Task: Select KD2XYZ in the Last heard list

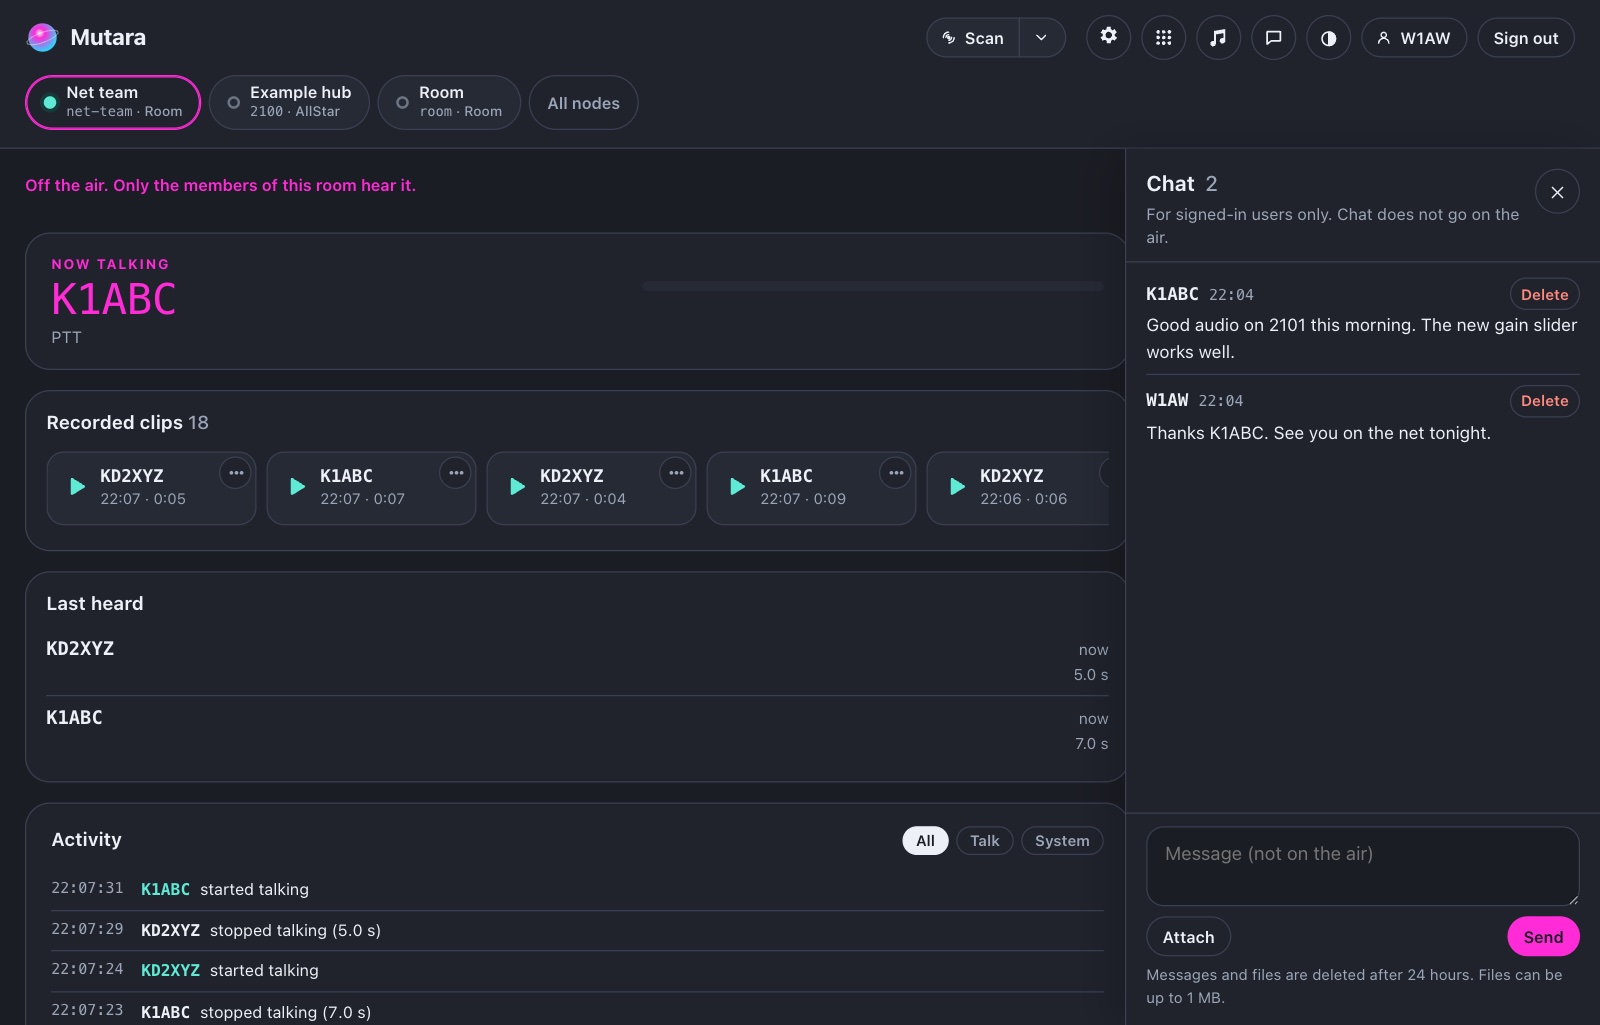Action: coord(577,661)
